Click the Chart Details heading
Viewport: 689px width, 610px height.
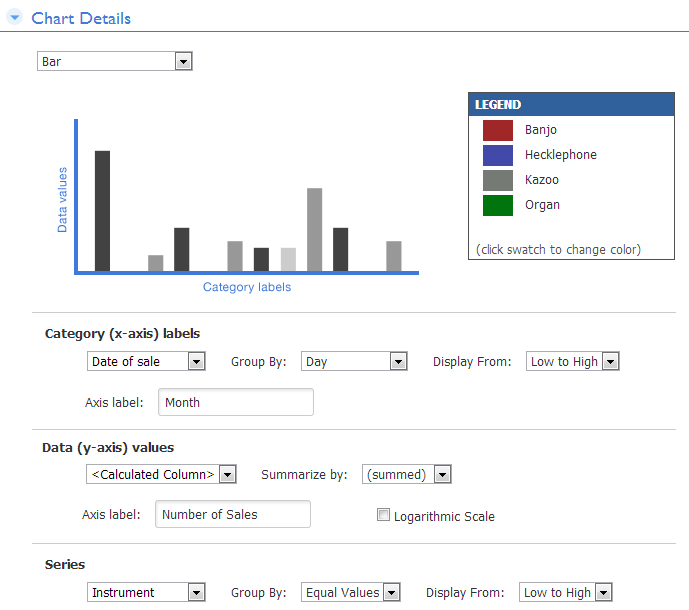point(81,18)
